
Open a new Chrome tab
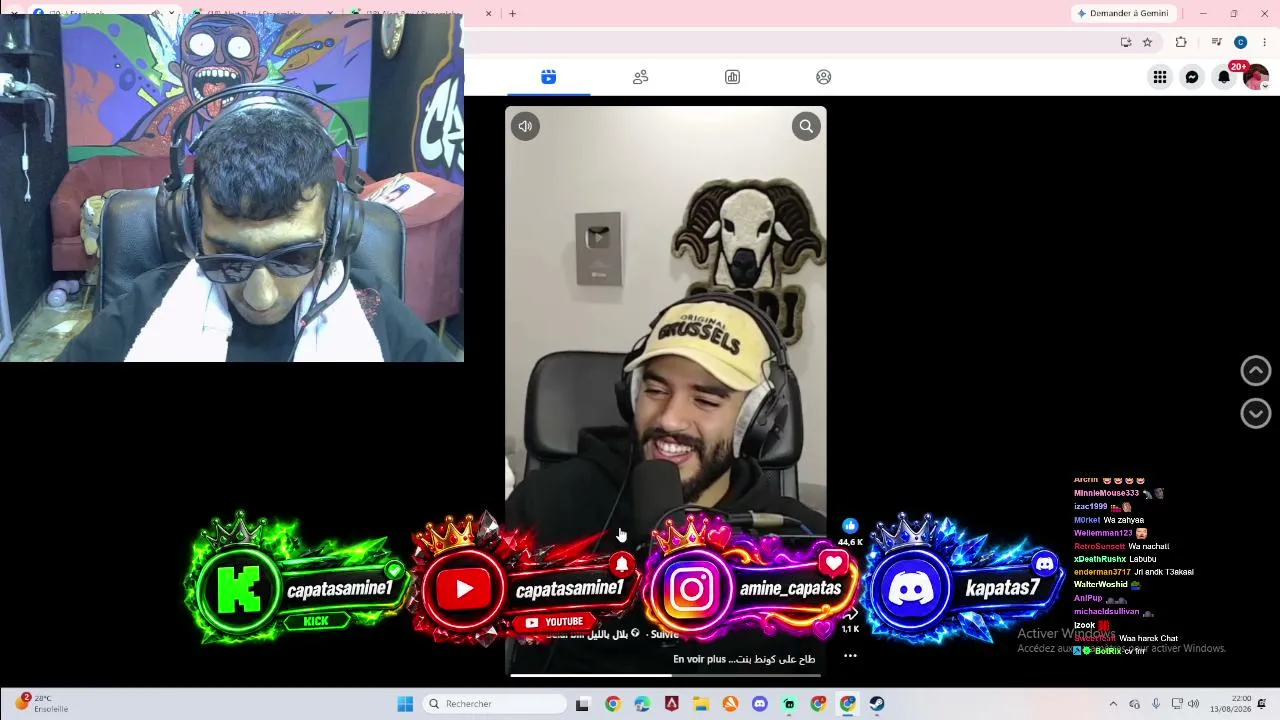pyautogui.click(x=512, y=13)
